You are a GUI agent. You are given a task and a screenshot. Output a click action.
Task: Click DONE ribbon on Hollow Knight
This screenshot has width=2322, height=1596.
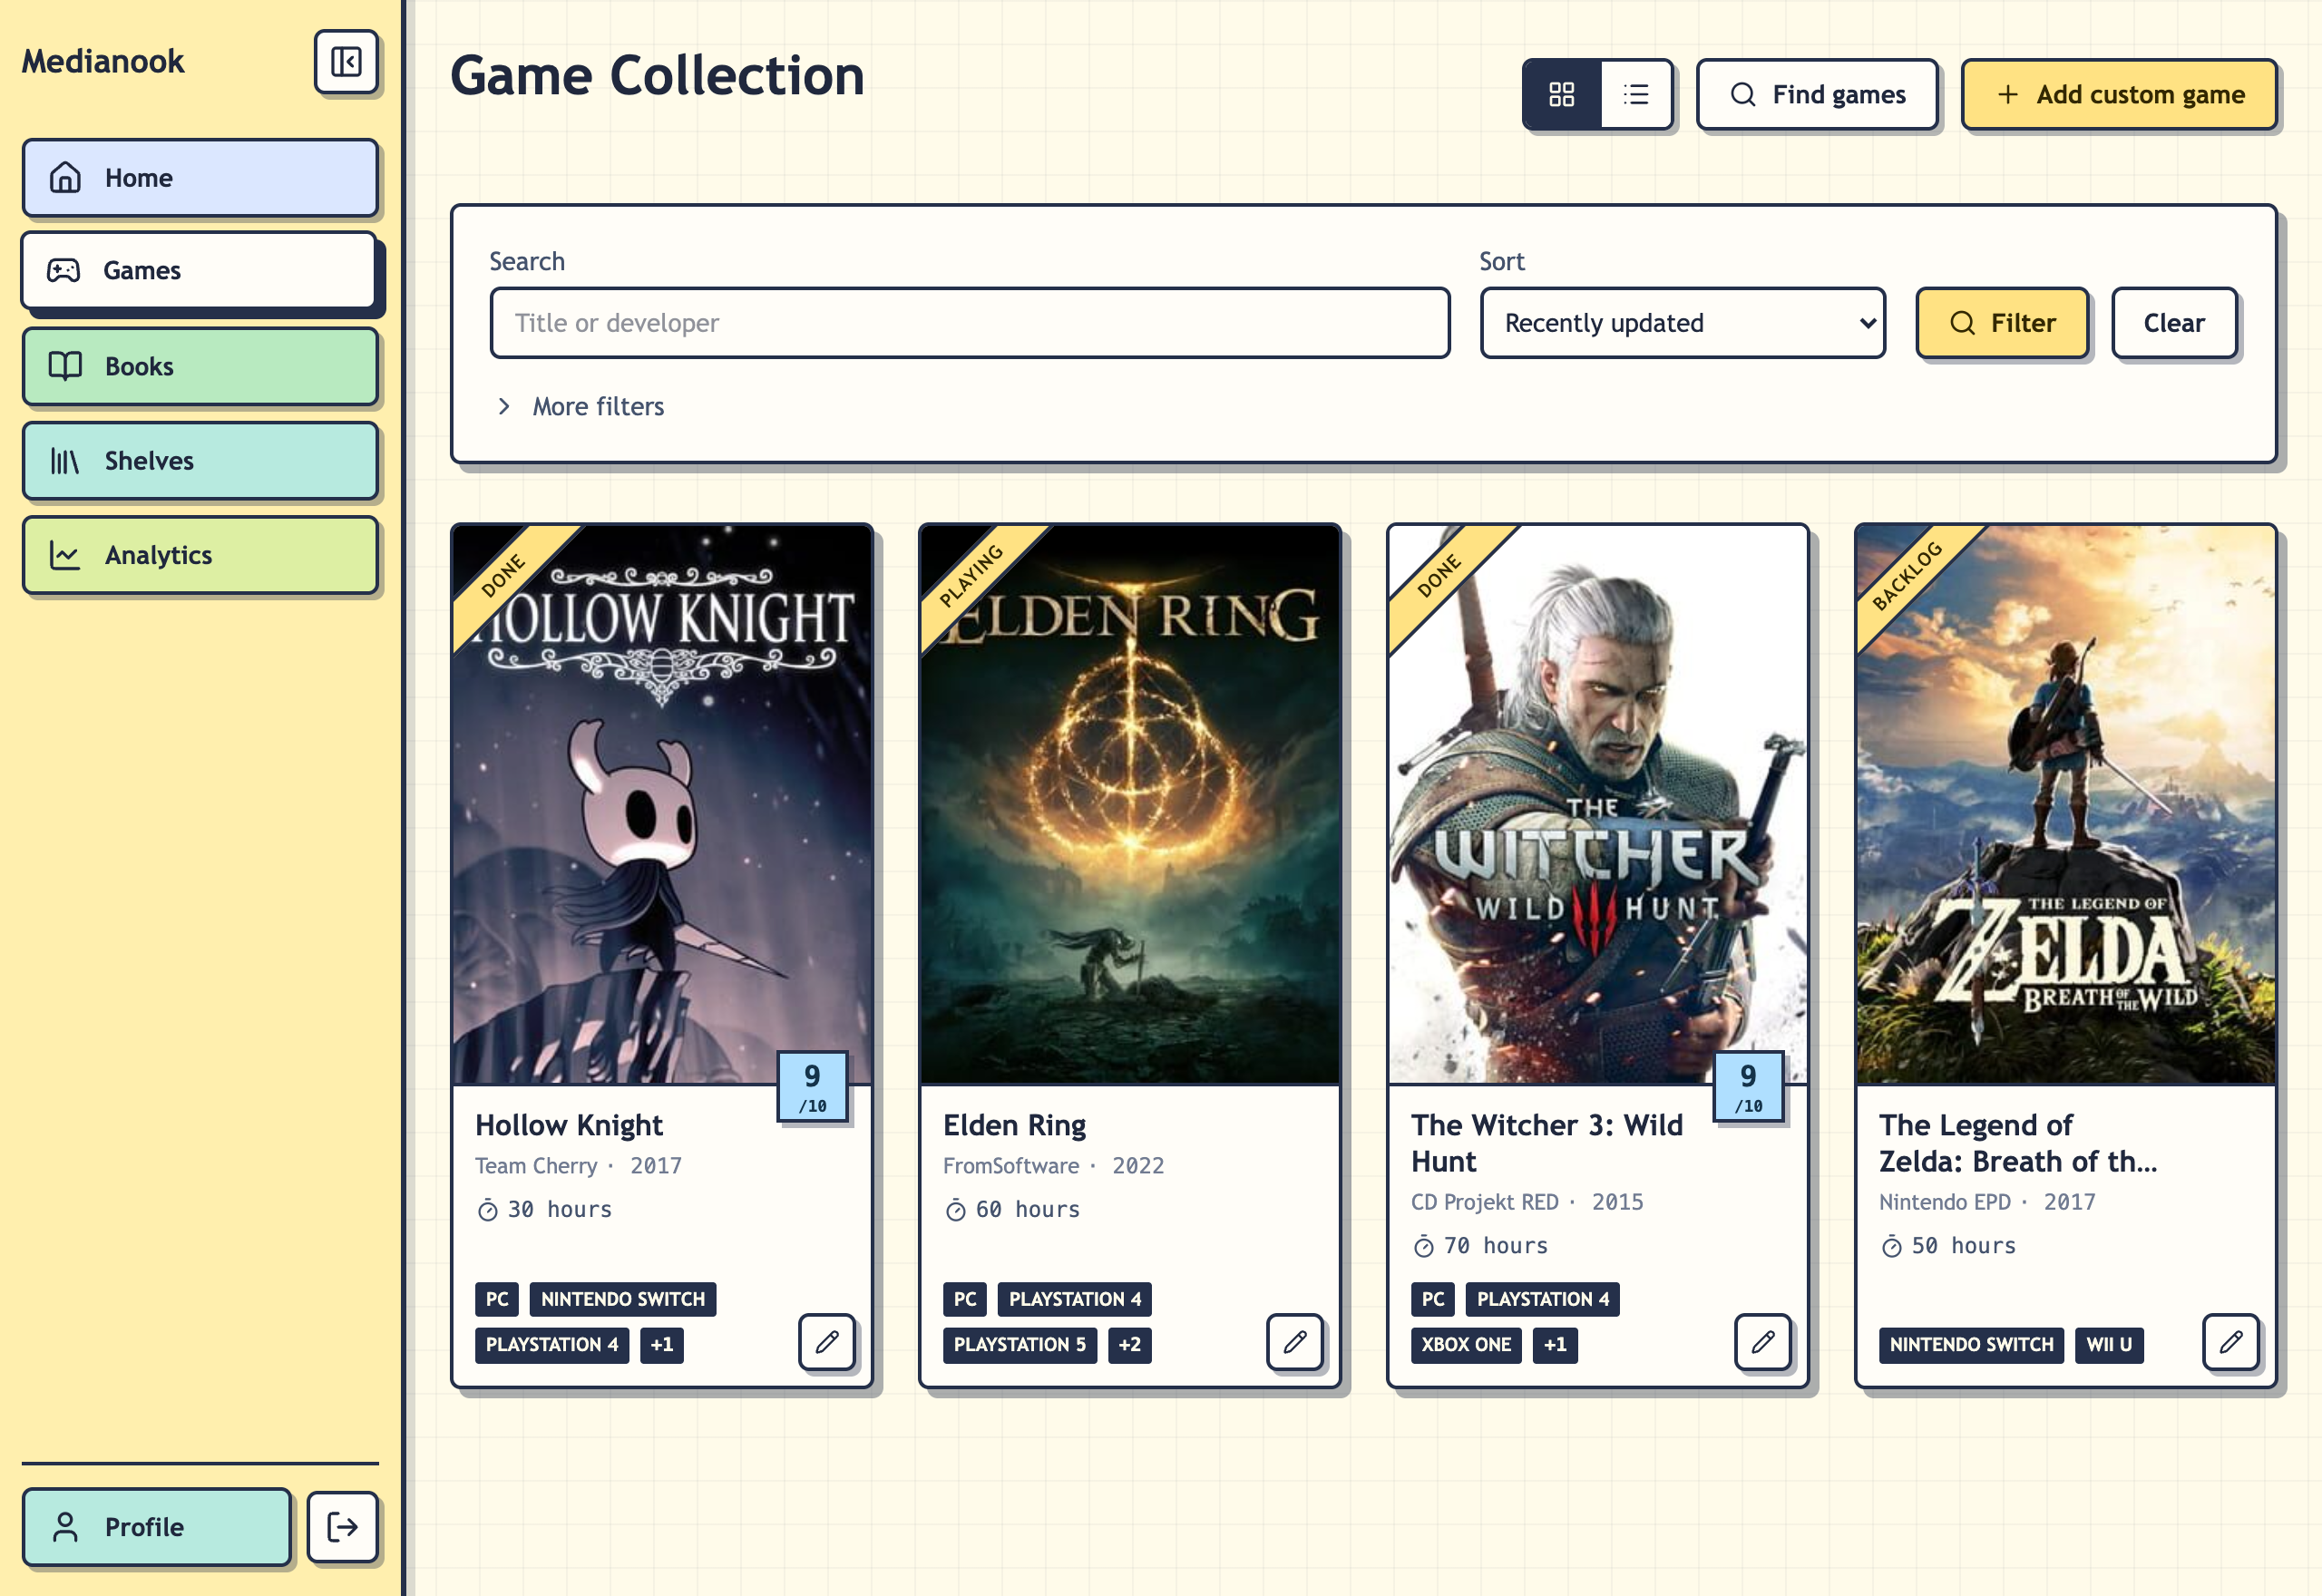pyautogui.click(x=504, y=576)
